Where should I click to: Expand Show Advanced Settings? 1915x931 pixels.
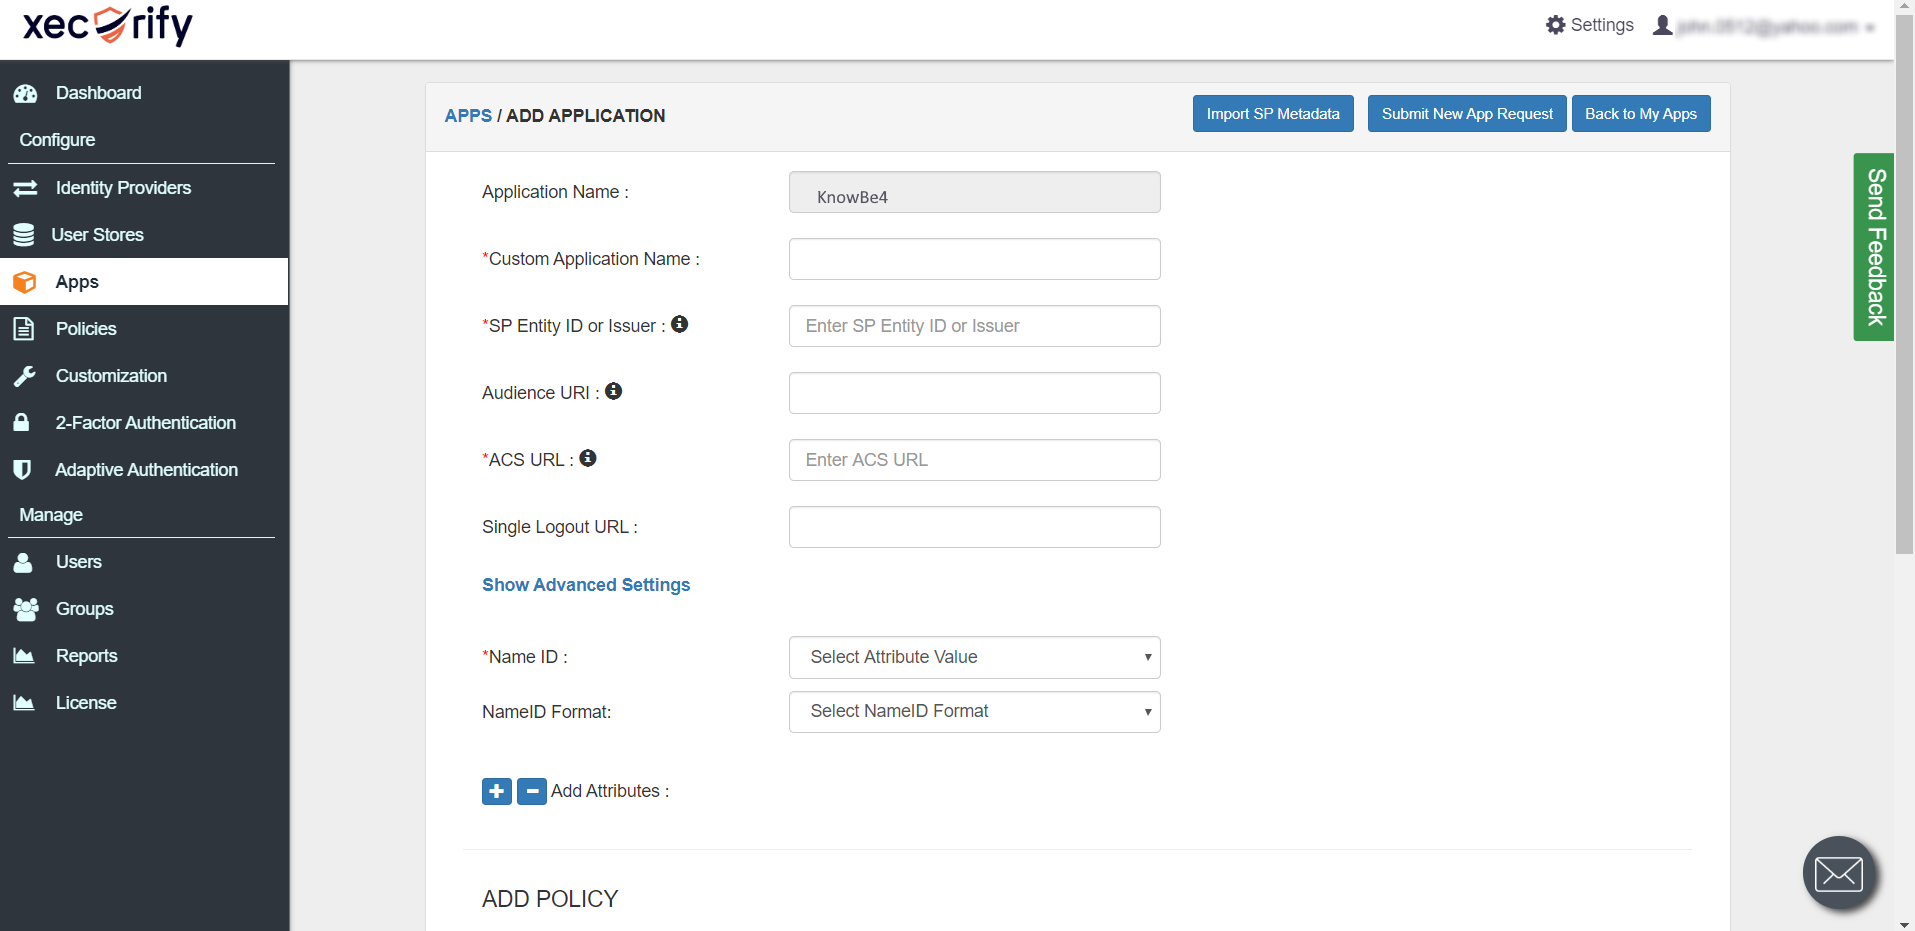[586, 585]
